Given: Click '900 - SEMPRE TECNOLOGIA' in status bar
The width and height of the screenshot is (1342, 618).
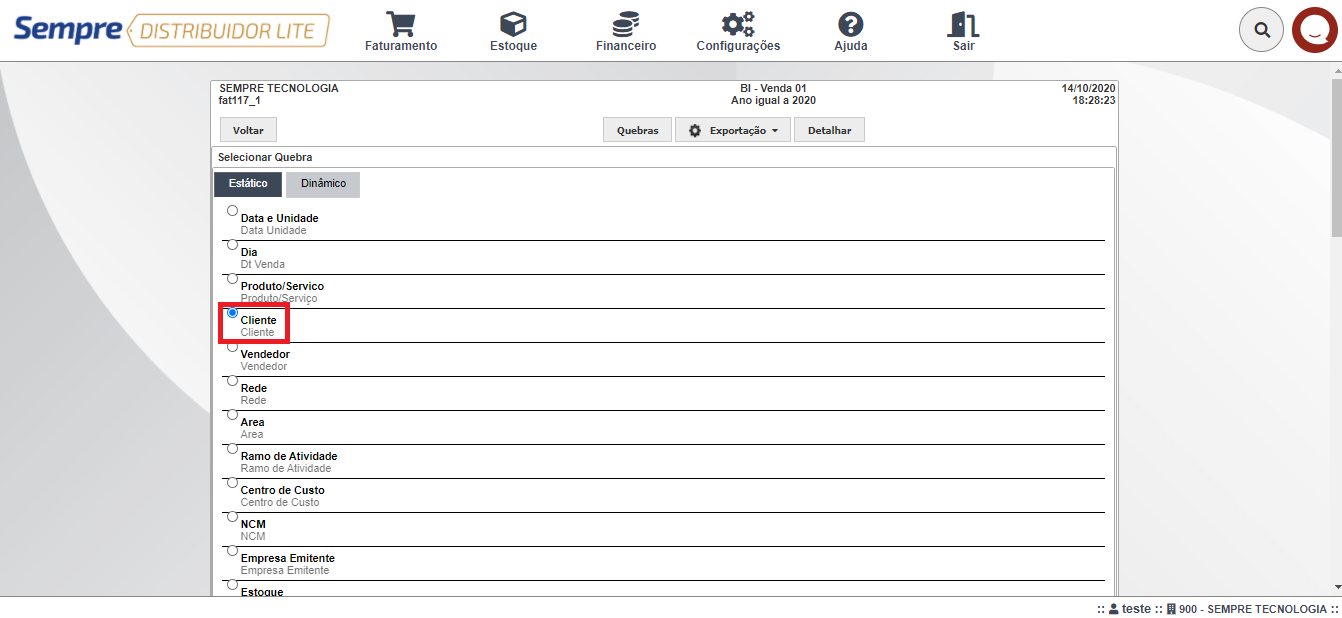Looking at the screenshot, I should point(1253,609).
